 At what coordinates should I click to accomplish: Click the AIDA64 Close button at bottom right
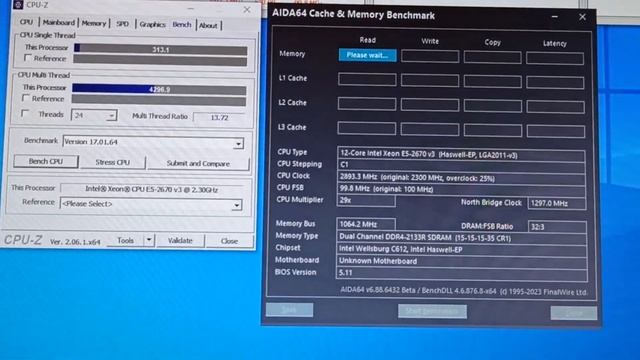573,313
